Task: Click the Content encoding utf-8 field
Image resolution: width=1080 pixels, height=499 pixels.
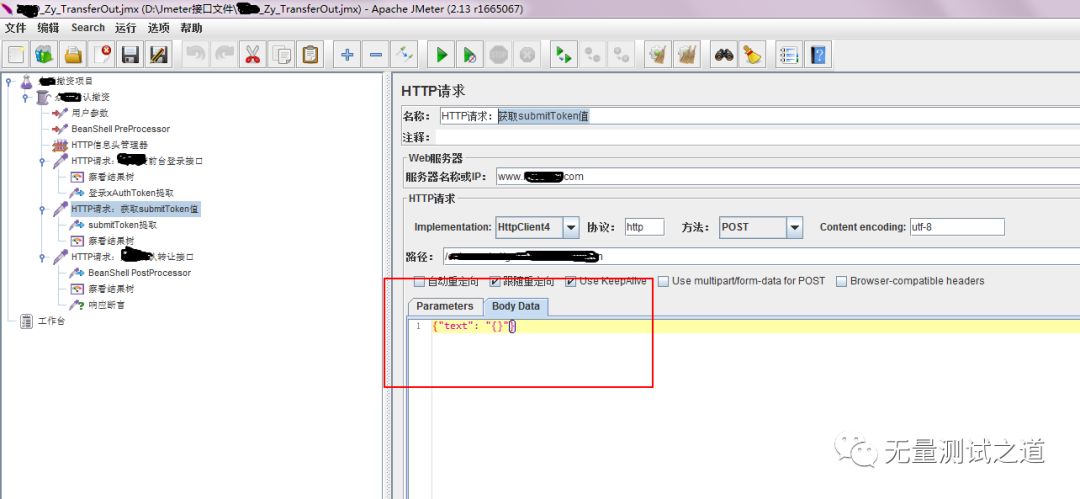Action: [x=956, y=227]
